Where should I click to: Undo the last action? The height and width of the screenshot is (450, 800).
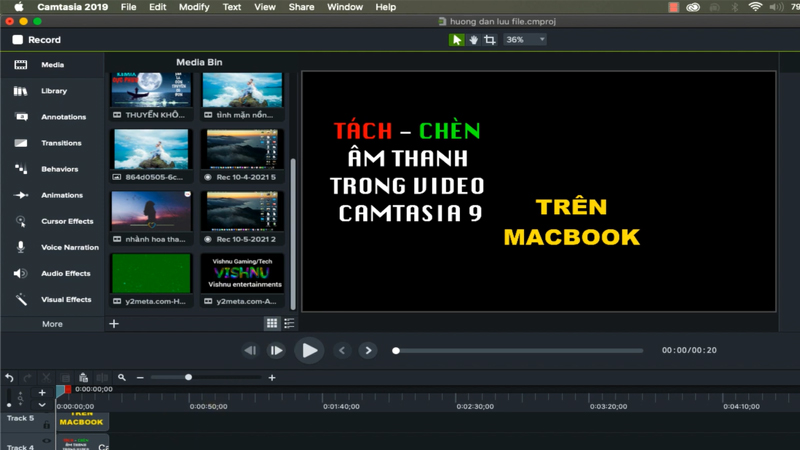[9, 378]
